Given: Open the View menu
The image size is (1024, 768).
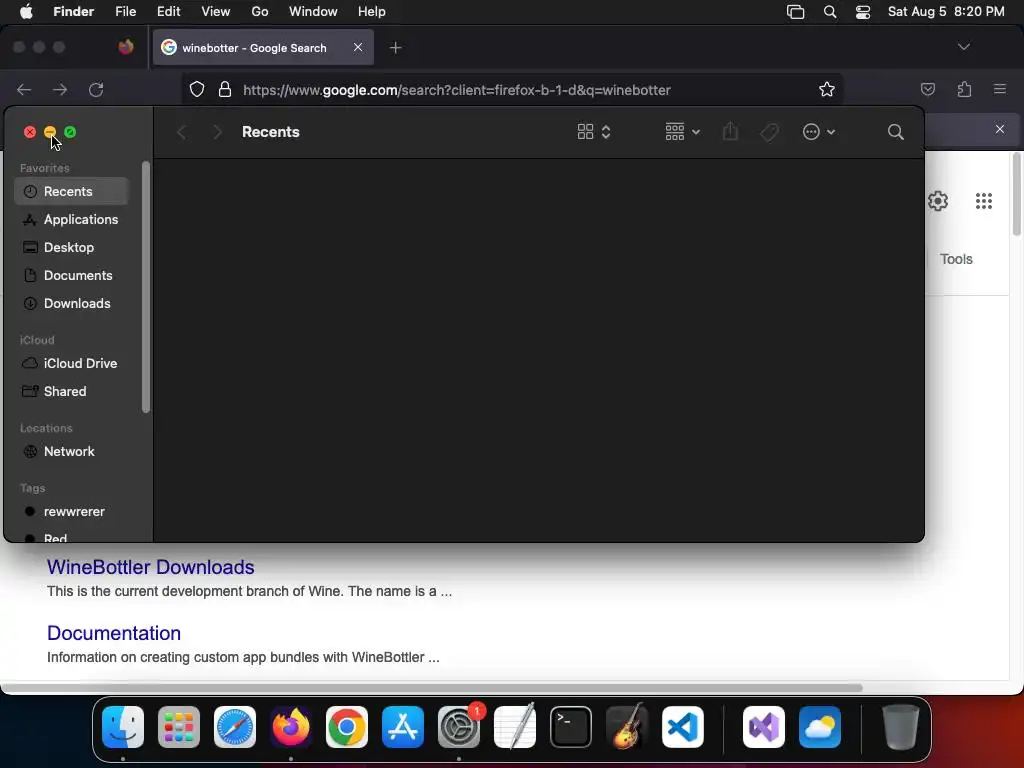Looking at the screenshot, I should point(216,12).
